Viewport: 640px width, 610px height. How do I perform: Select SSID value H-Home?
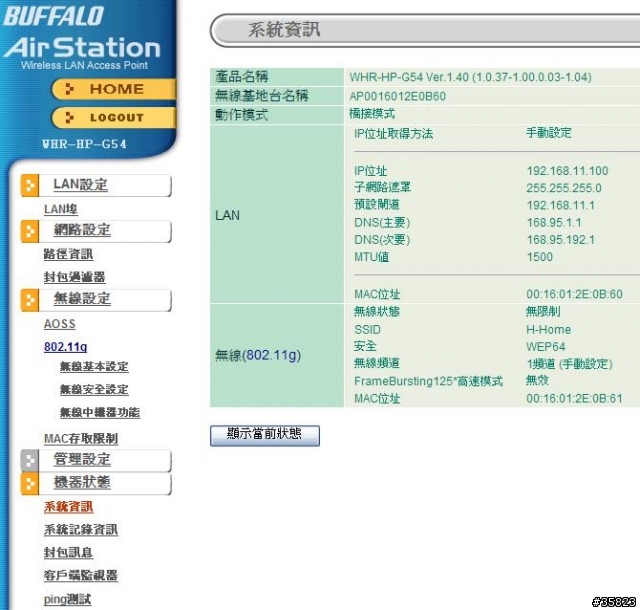pos(549,329)
